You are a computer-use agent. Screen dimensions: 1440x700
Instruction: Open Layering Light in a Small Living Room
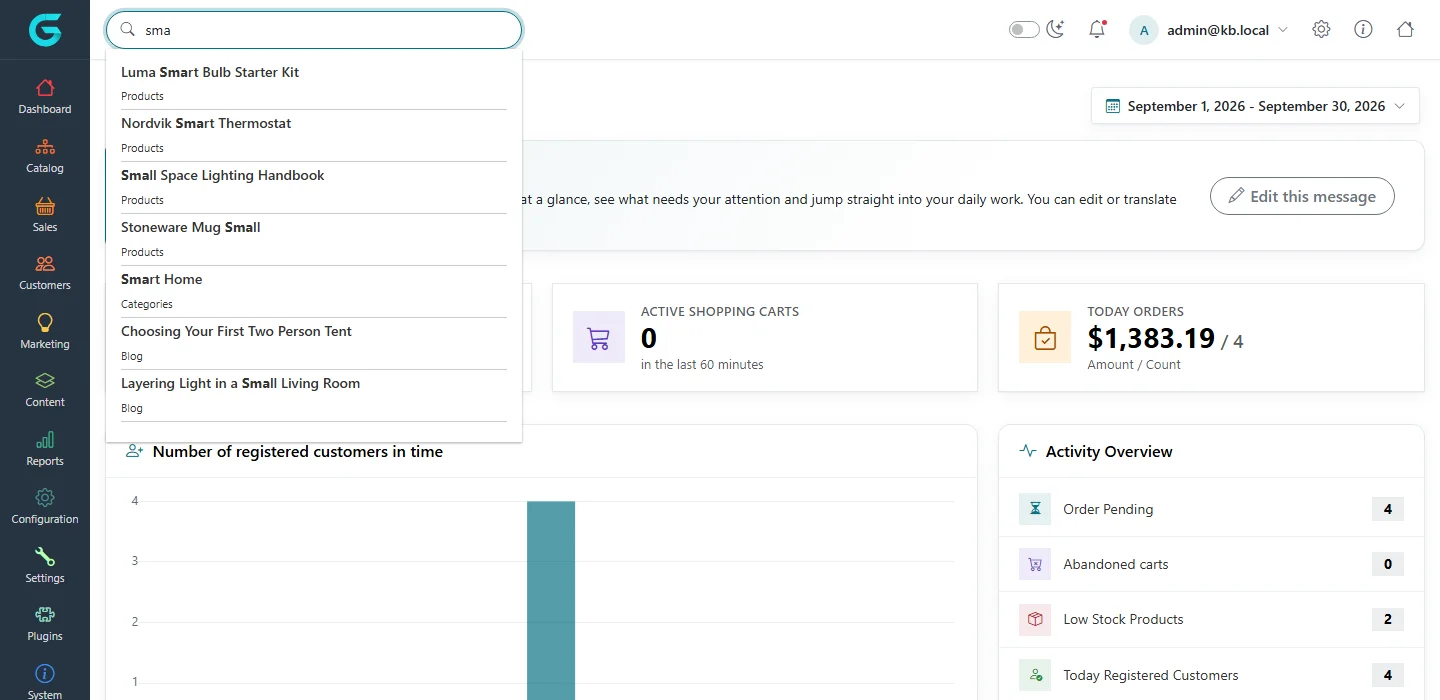point(314,396)
